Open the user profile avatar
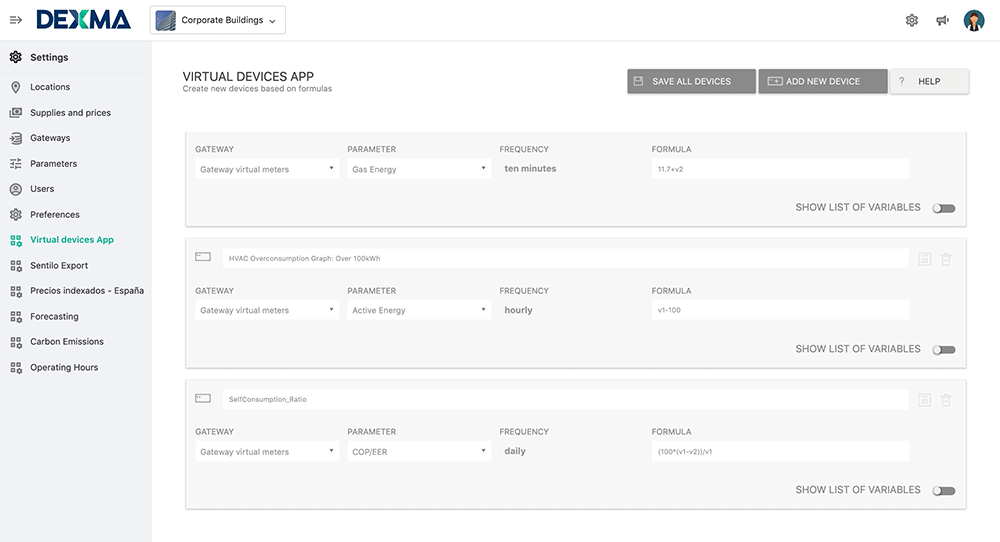Image resolution: width=1000 pixels, height=542 pixels. click(974, 20)
